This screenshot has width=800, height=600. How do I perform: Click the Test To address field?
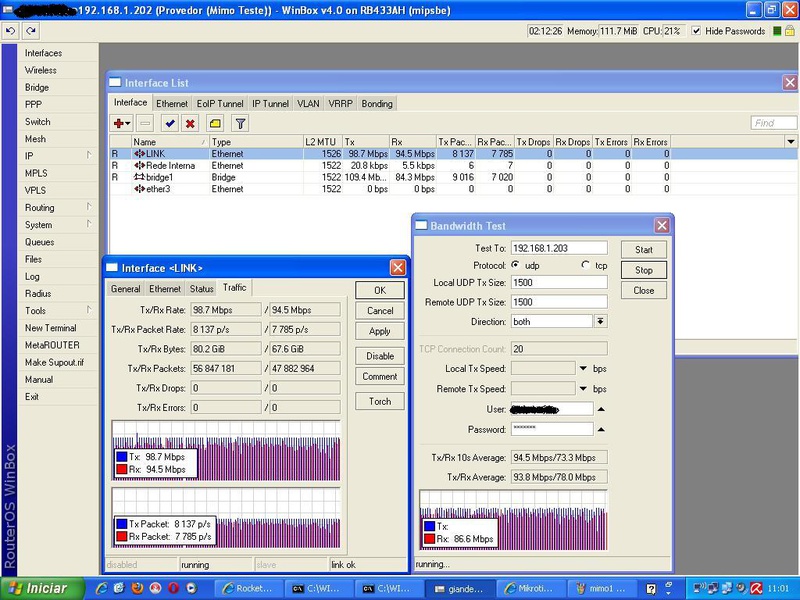[558, 247]
